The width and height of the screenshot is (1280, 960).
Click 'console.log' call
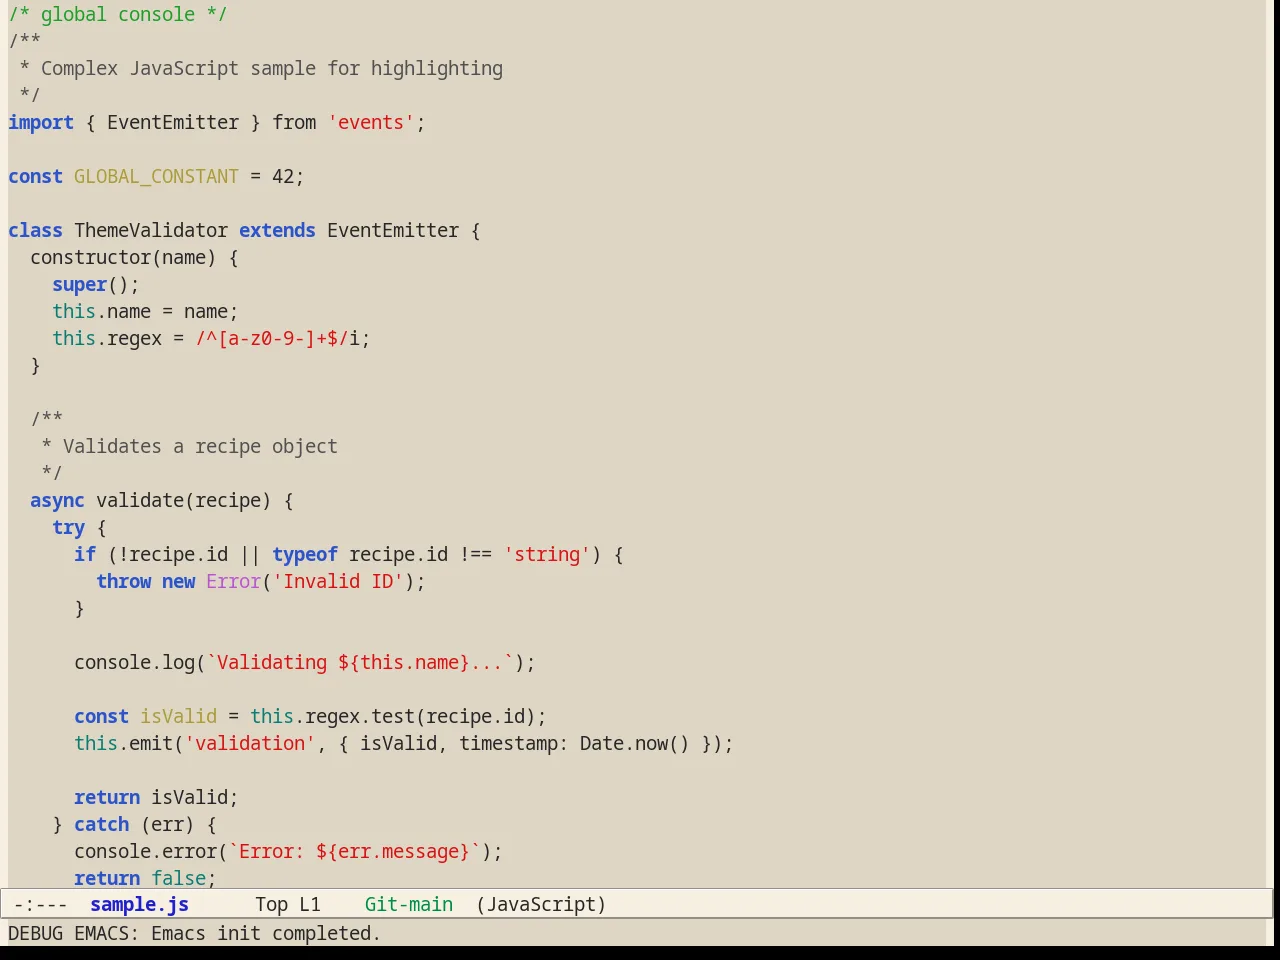tap(134, 662)
